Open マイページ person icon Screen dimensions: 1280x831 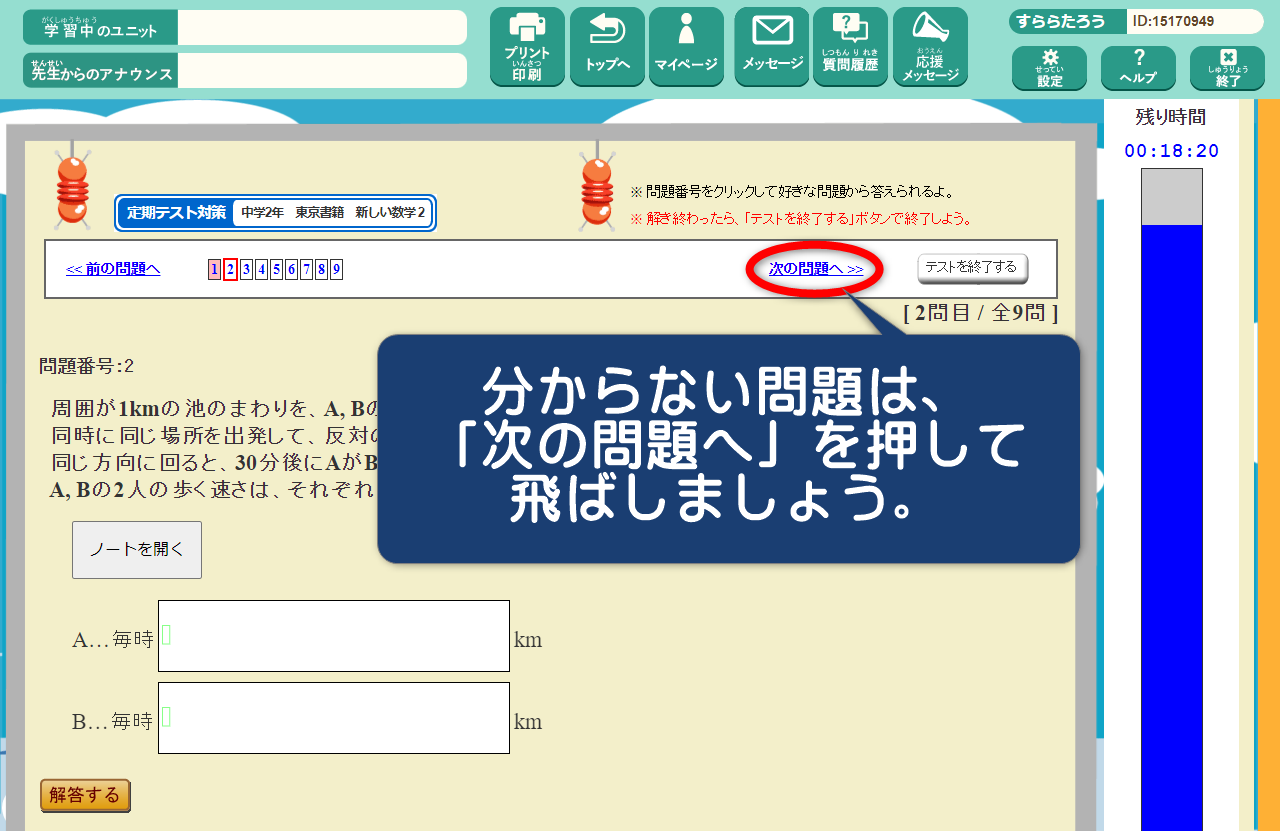point(686,47)
